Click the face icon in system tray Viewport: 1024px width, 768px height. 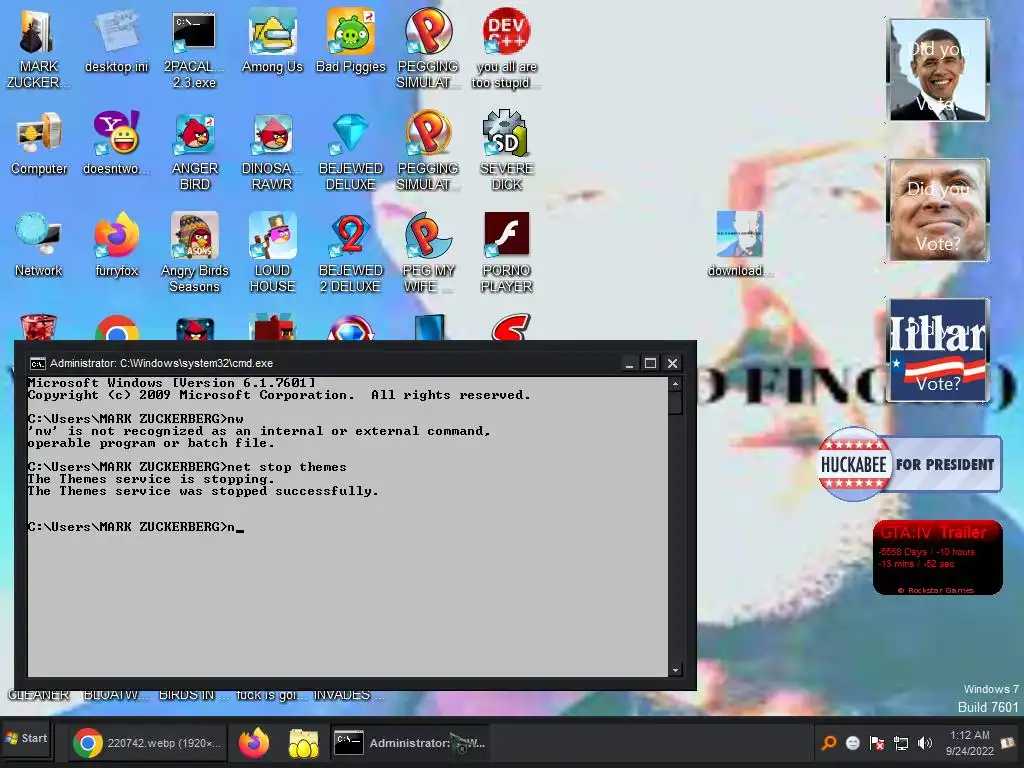[852, 743]
